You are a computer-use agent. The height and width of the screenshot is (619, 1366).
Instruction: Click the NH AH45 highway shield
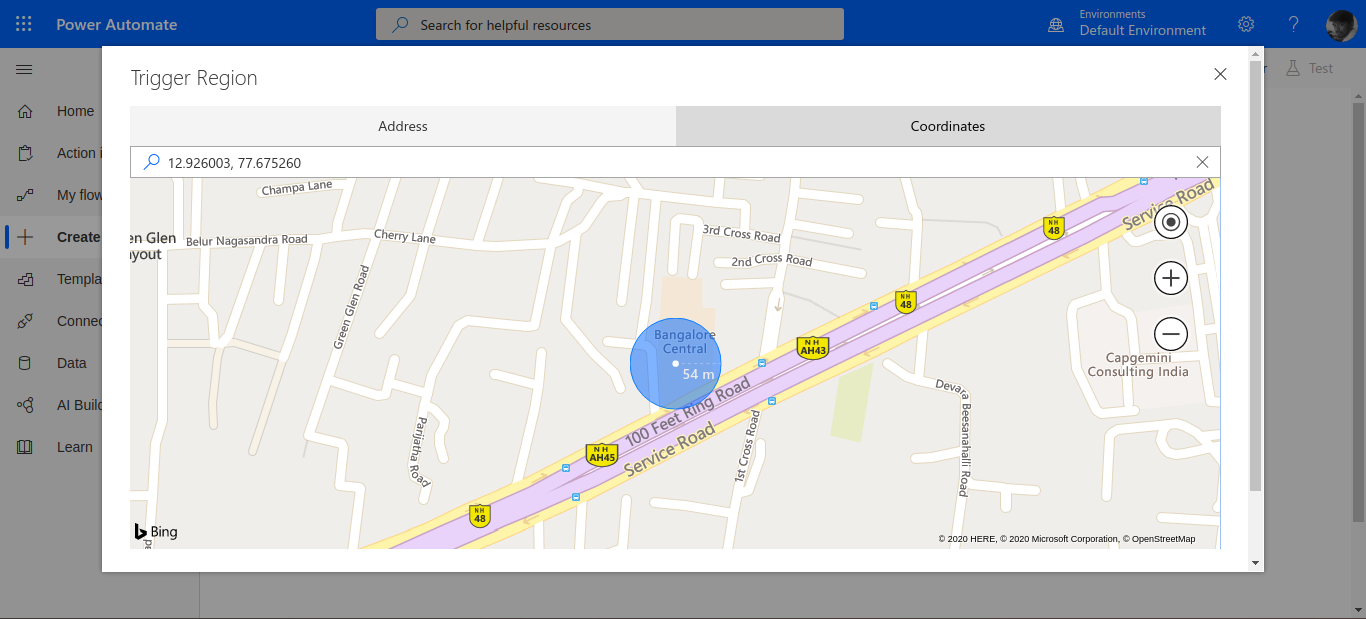[601, 455]
